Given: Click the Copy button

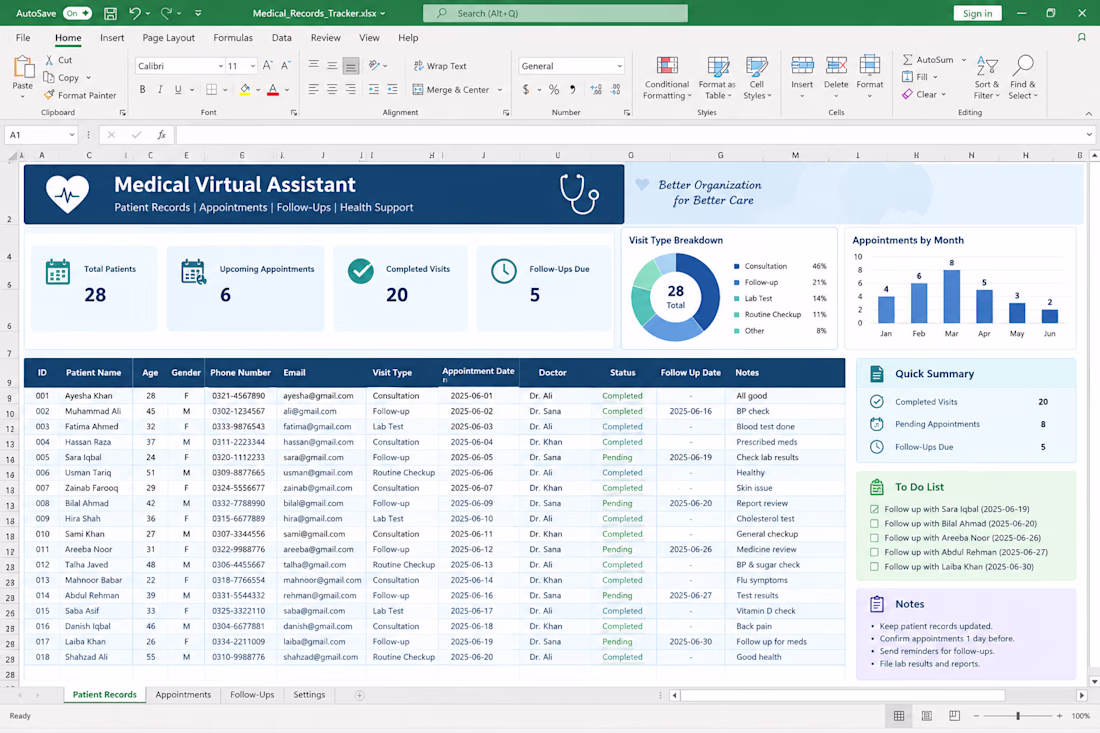Looking at the screenshot, I should pyautogui.click(x=60, y=77).
